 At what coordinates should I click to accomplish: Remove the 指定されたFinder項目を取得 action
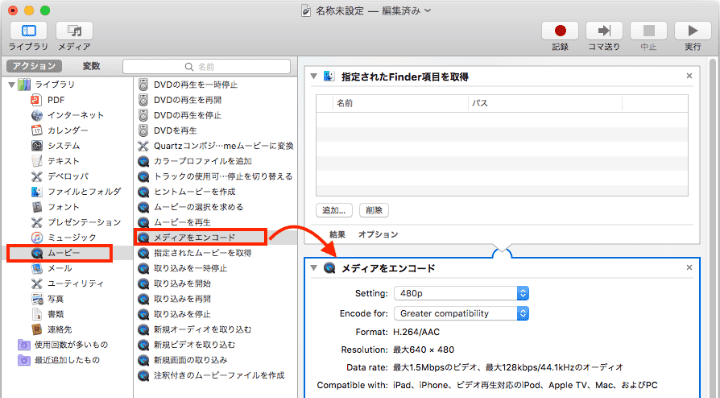pos(689,76)
